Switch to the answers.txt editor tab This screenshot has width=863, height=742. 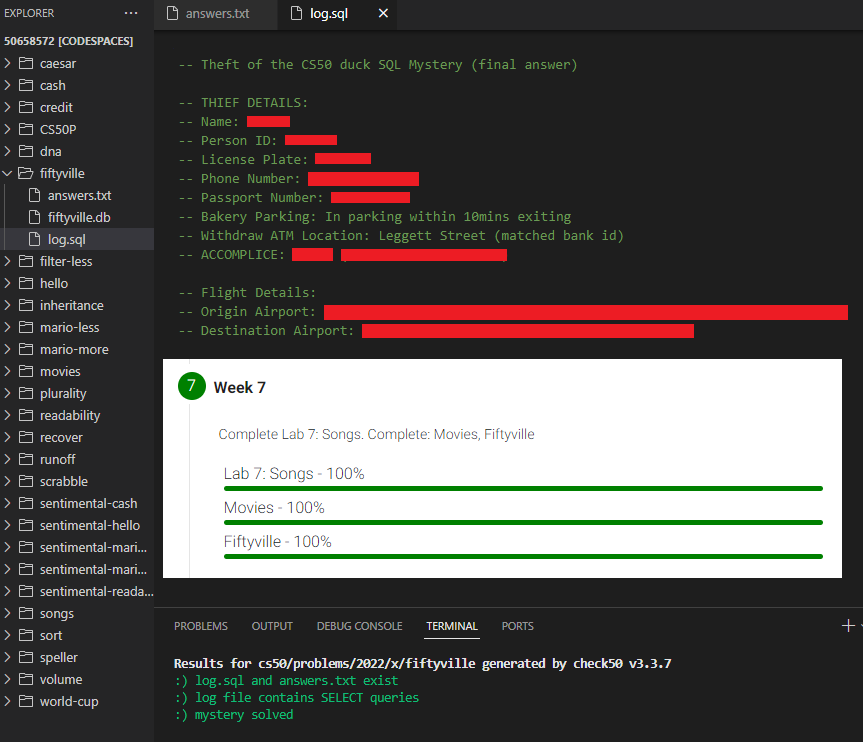pyautogui.click(x=216, y=14)
